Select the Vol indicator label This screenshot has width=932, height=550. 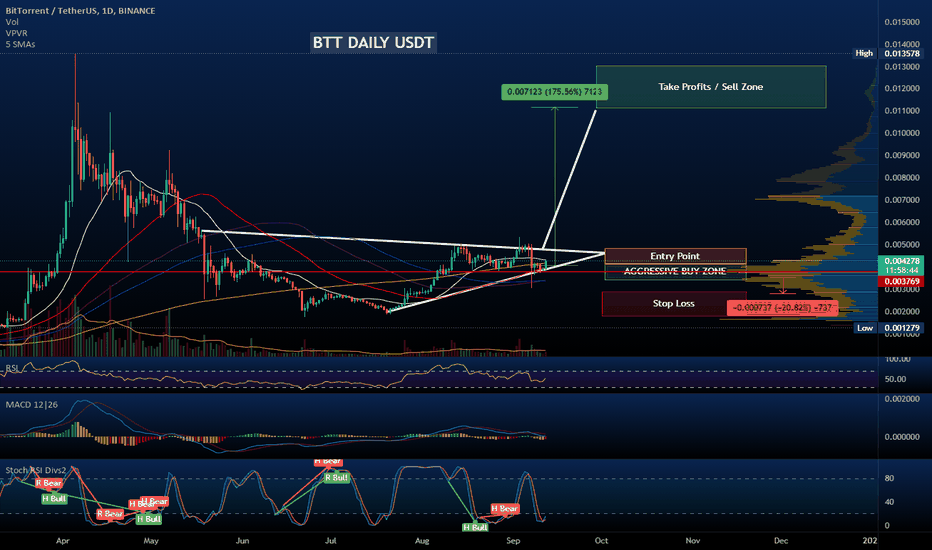click(12, 22)
